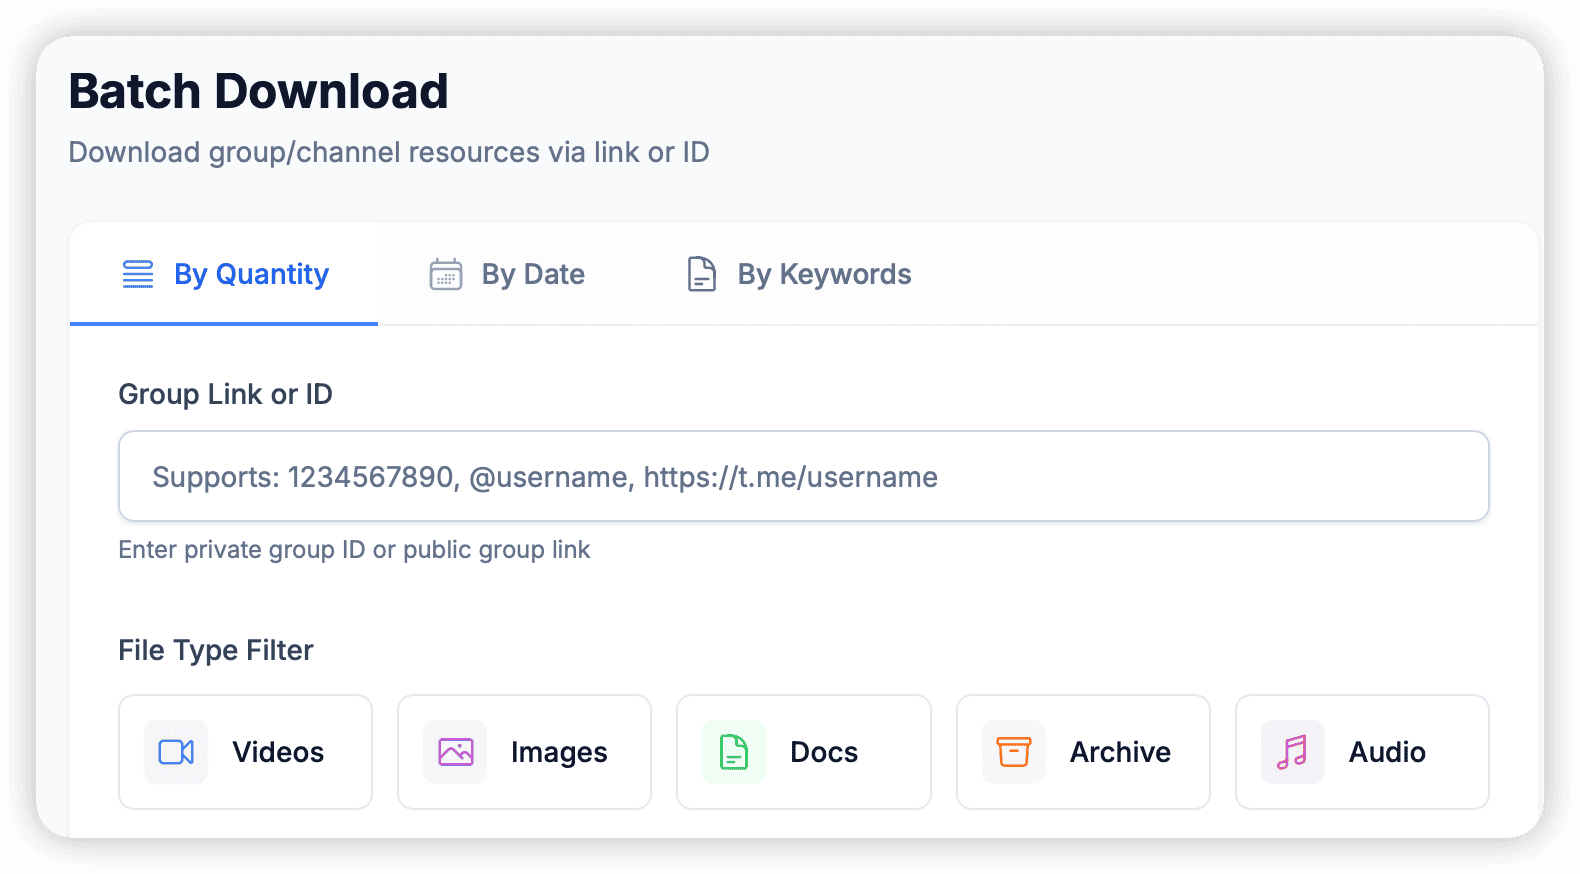Click the orange archive box icon
The width and height of the screenshot is (1580, 874).
click(1014, 752)
